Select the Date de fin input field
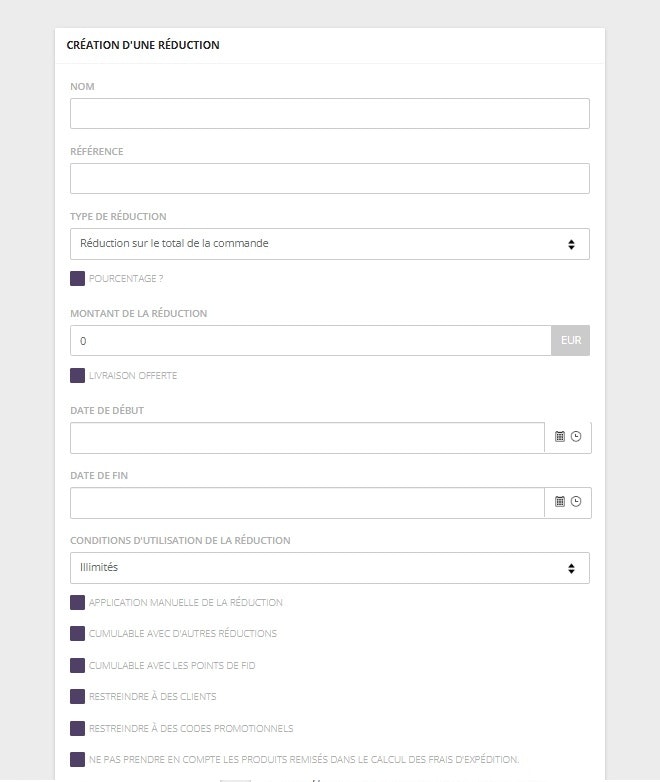The image size is (660, 782). pyautogui.click(x=307, y=503)
